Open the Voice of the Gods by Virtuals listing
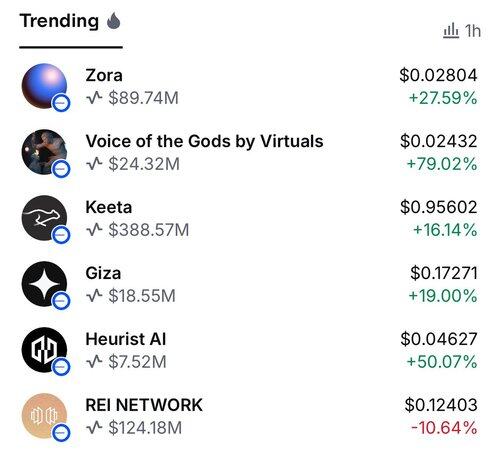Screen dimensions: 500x450 [250, 152]
